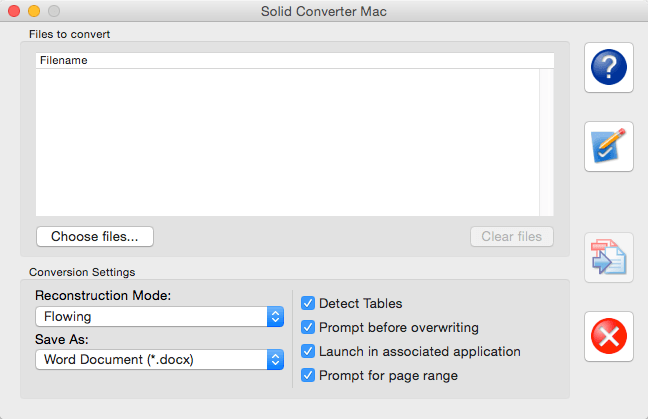The image size is (648, 419).
Task: Toggle the Detect Tables checkbox
Action: [x=308, y=303]
